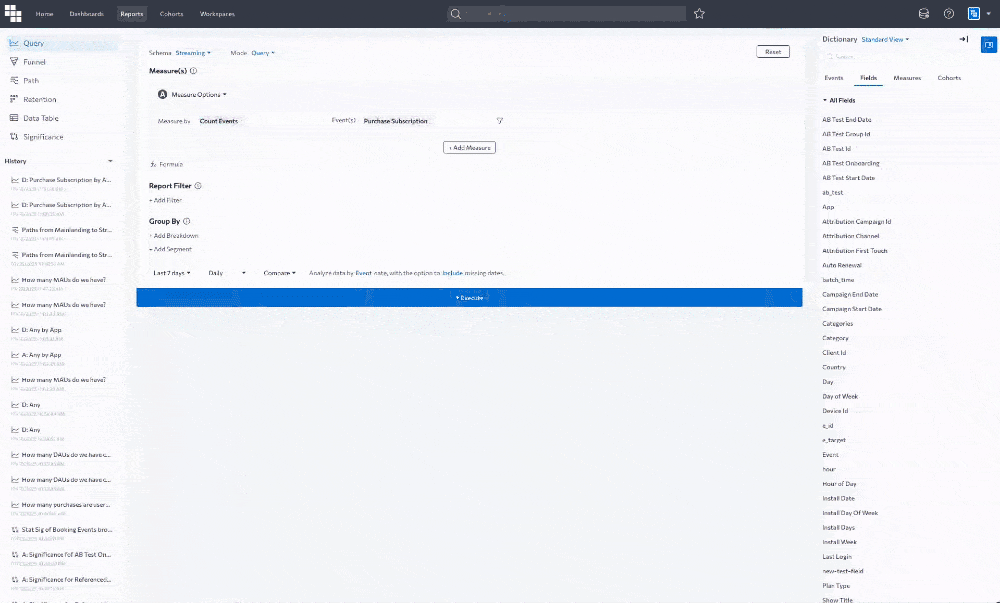
Task: Click the measure A badge icon
Action: tap(162, 94)
